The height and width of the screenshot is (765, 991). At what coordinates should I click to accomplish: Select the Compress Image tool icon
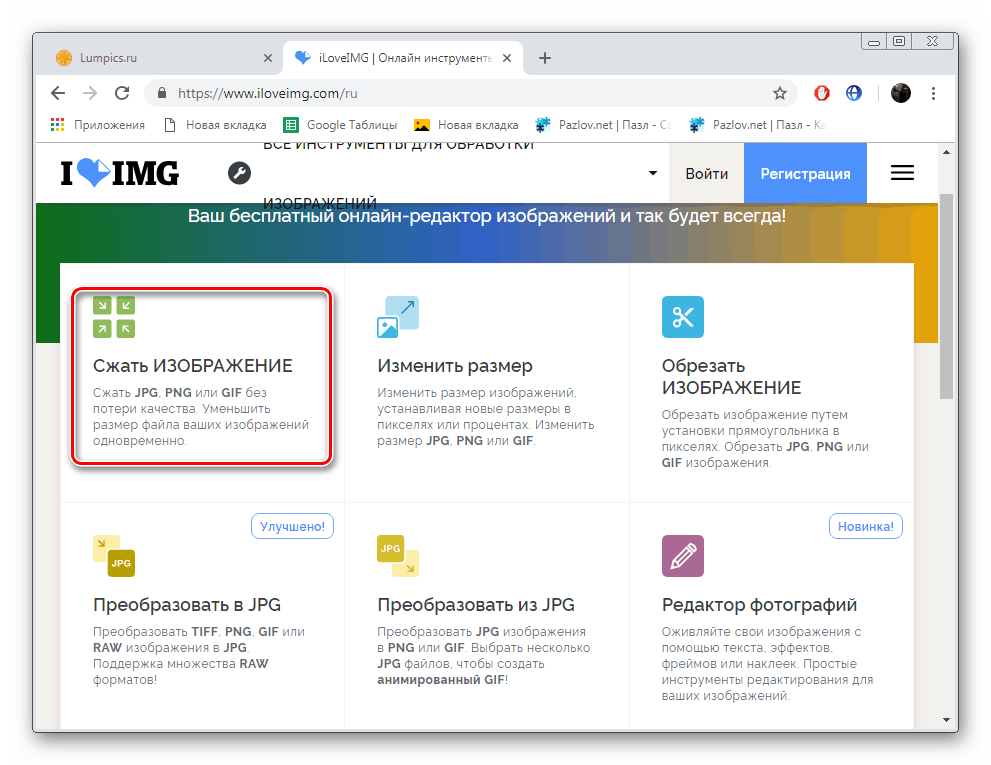(x=113, y=316)
